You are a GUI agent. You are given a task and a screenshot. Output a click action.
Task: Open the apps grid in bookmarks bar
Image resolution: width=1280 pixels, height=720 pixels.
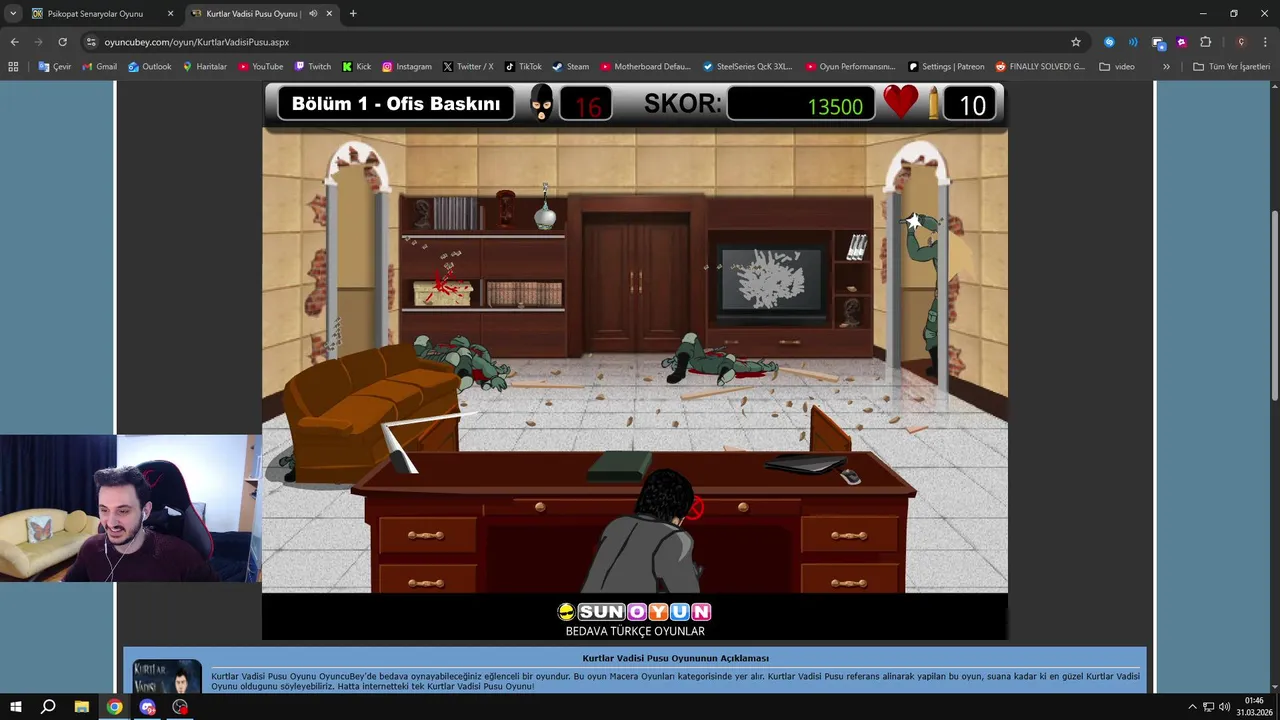click(13, 67)
